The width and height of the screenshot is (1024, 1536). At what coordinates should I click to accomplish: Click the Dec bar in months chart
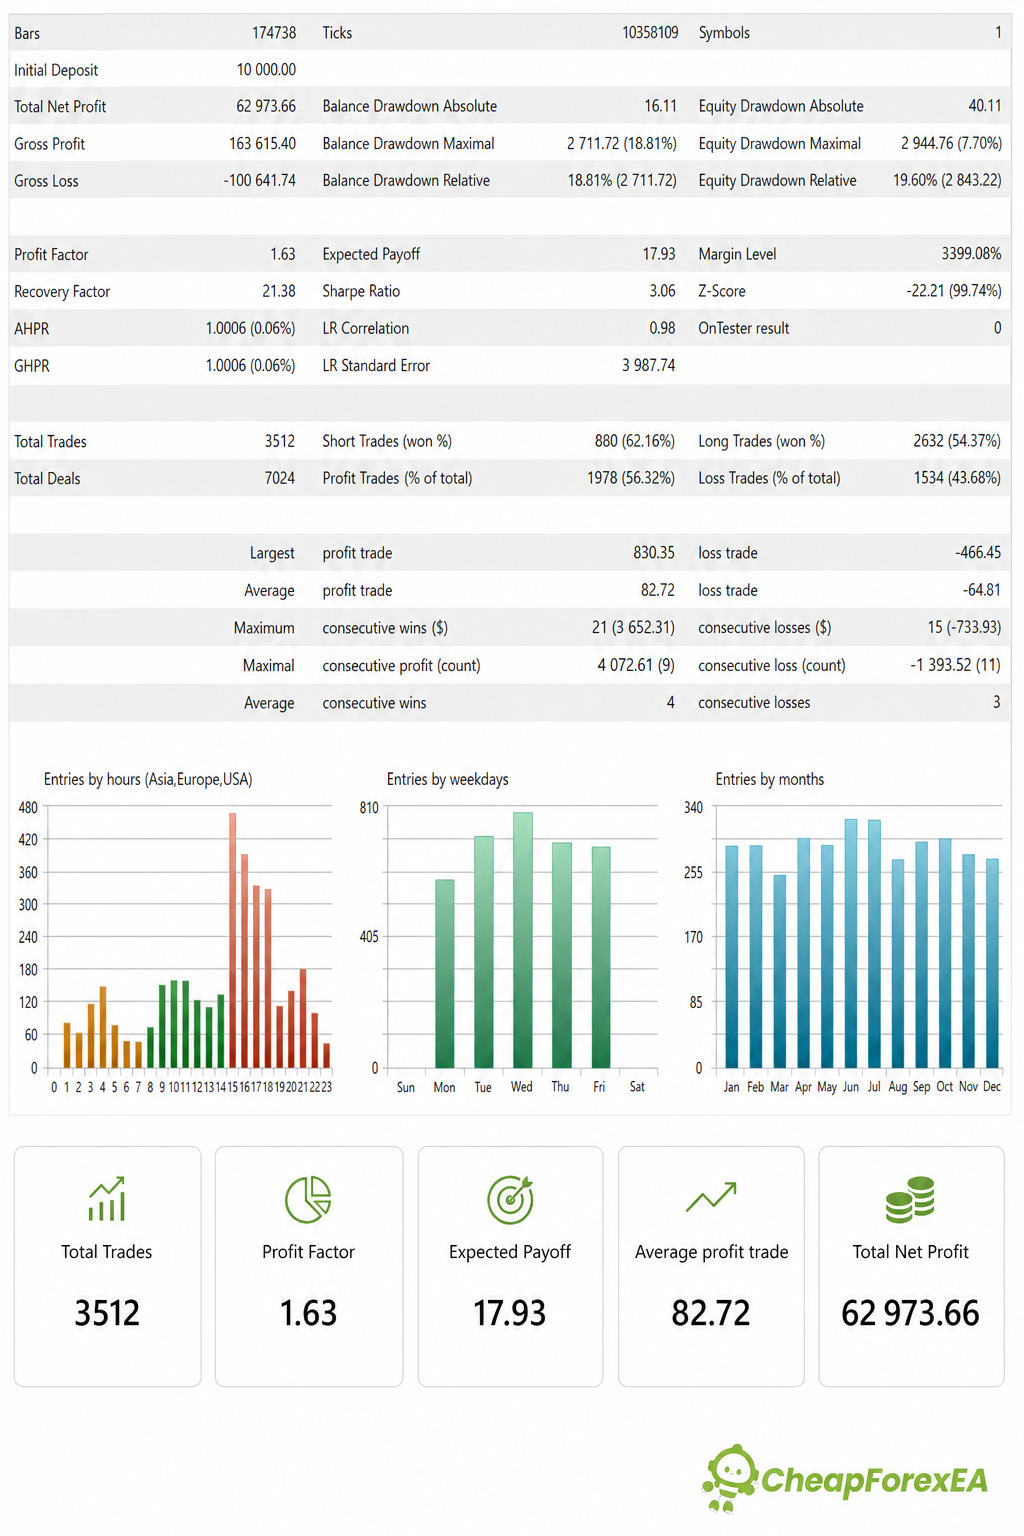(x=992, y=963)
